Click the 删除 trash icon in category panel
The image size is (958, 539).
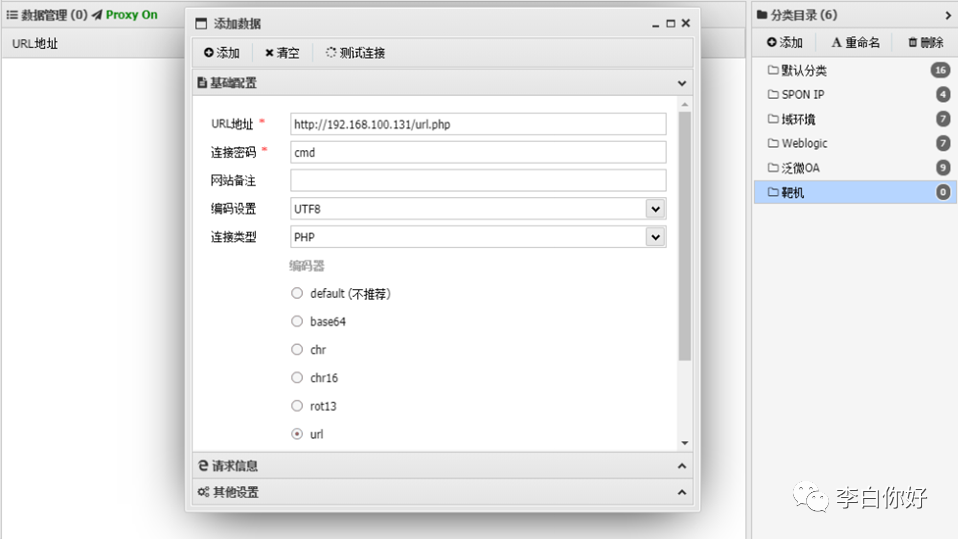912,42
